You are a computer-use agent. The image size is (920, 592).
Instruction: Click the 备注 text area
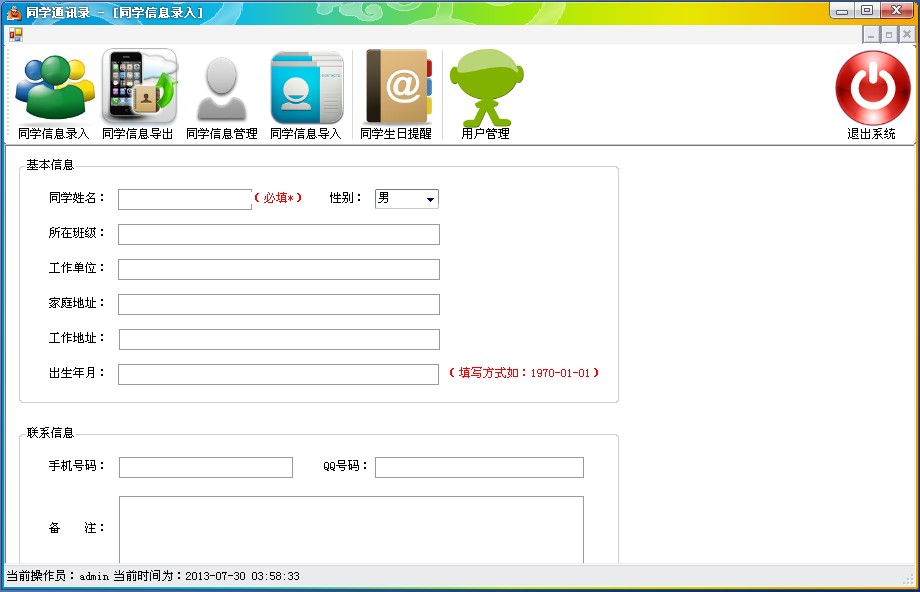tap(351, 529)
